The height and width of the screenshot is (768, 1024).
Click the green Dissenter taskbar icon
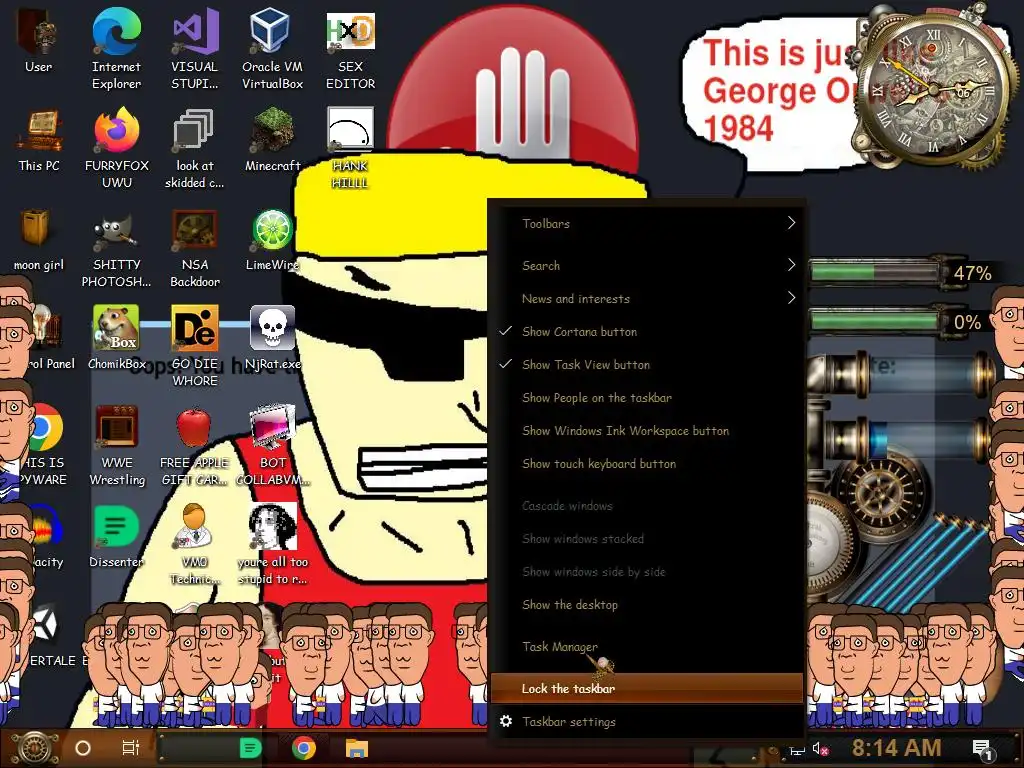(x=250, y=748)
